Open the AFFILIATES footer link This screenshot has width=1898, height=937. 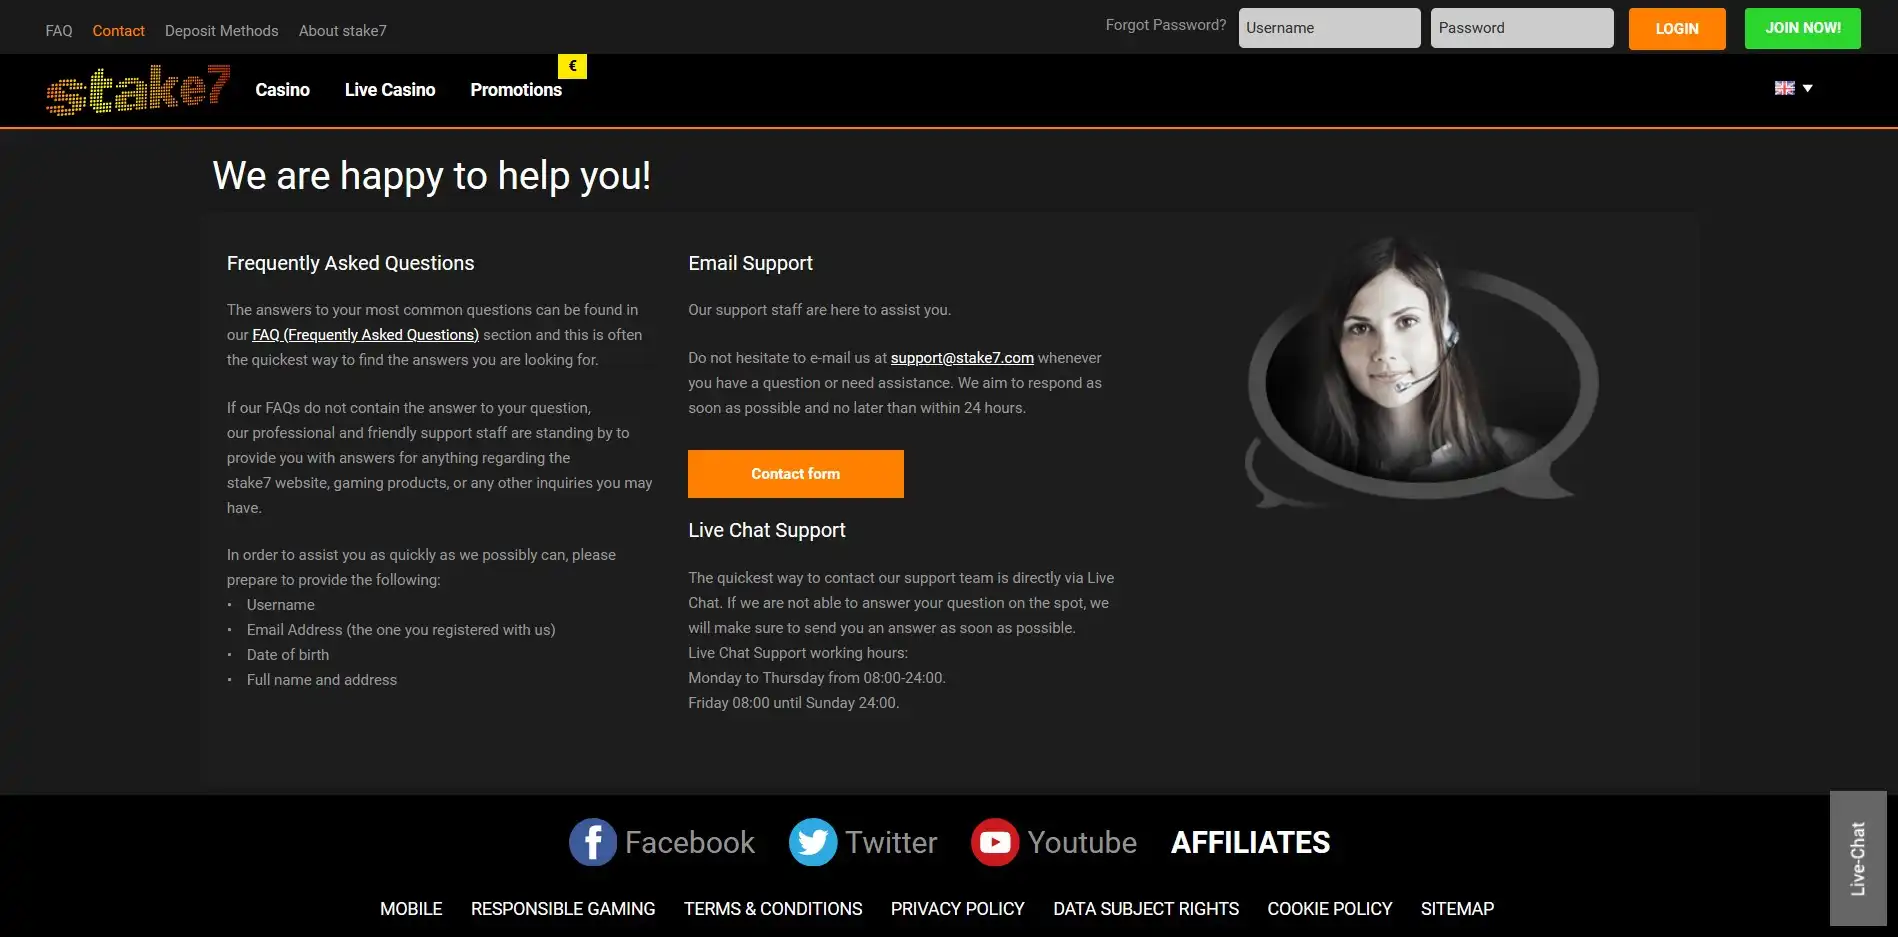click(x=1250, y=842)
